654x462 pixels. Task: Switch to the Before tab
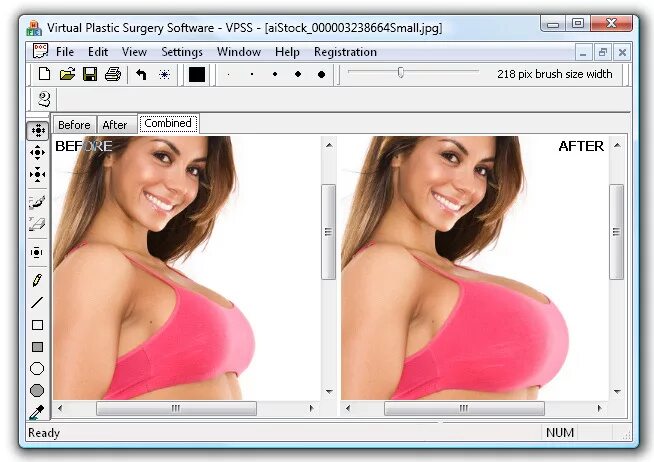coord(74,125)
